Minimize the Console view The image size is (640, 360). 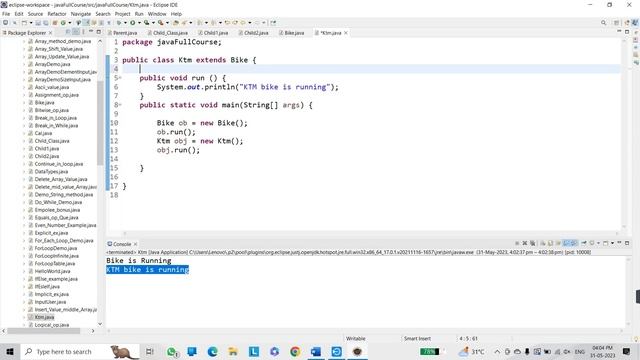[x=619, y=243]
